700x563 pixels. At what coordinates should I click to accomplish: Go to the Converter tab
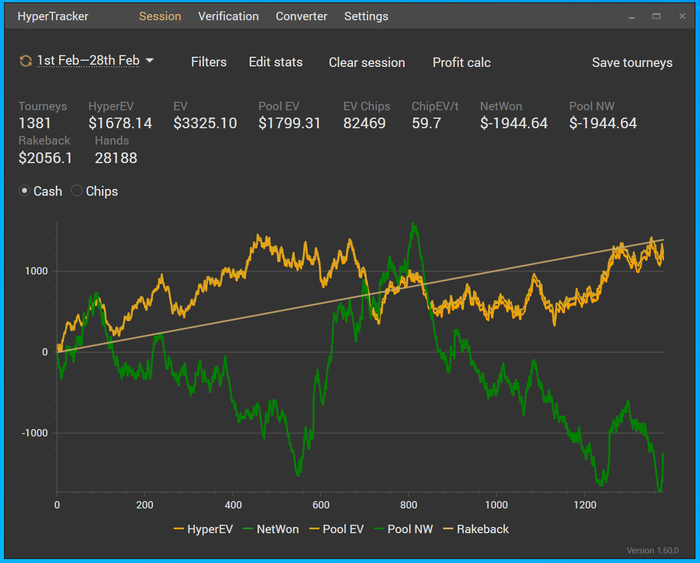pos(301,17)
